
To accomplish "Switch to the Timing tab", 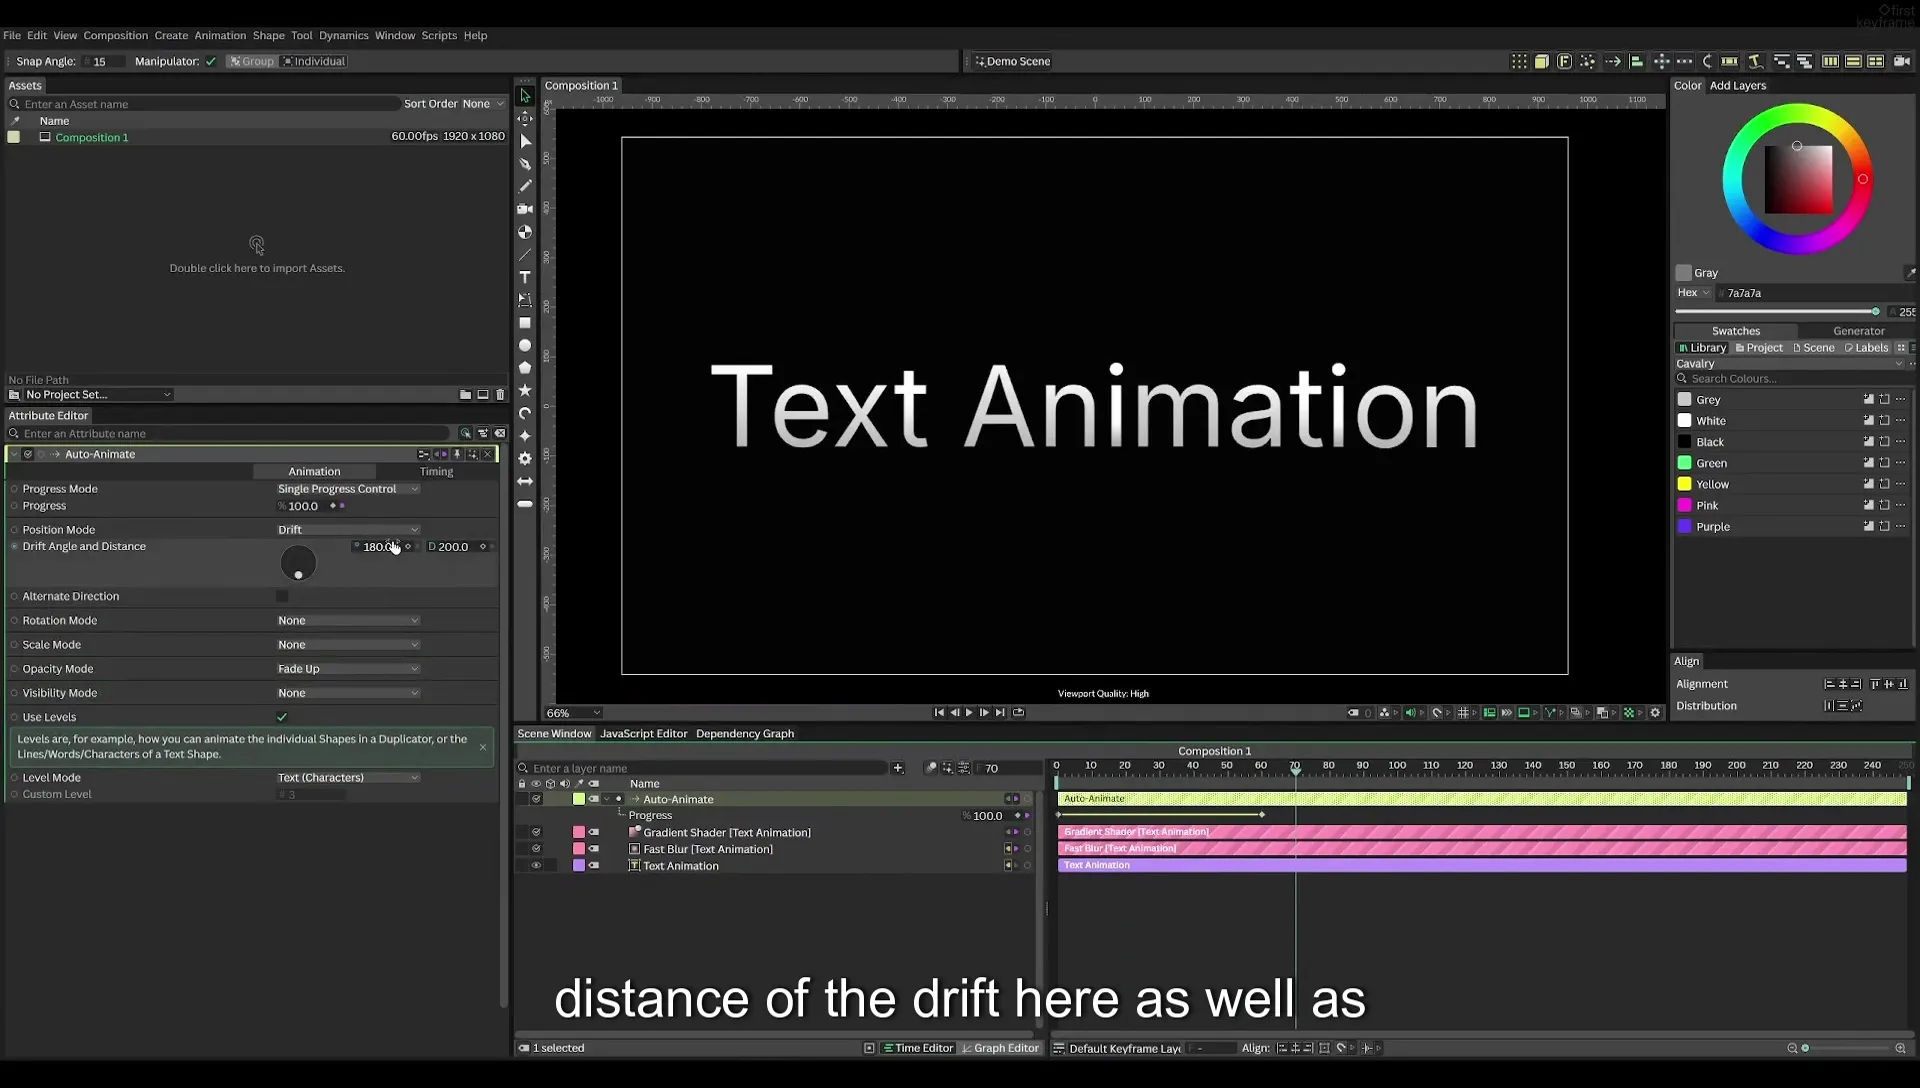I will [436, 472].
